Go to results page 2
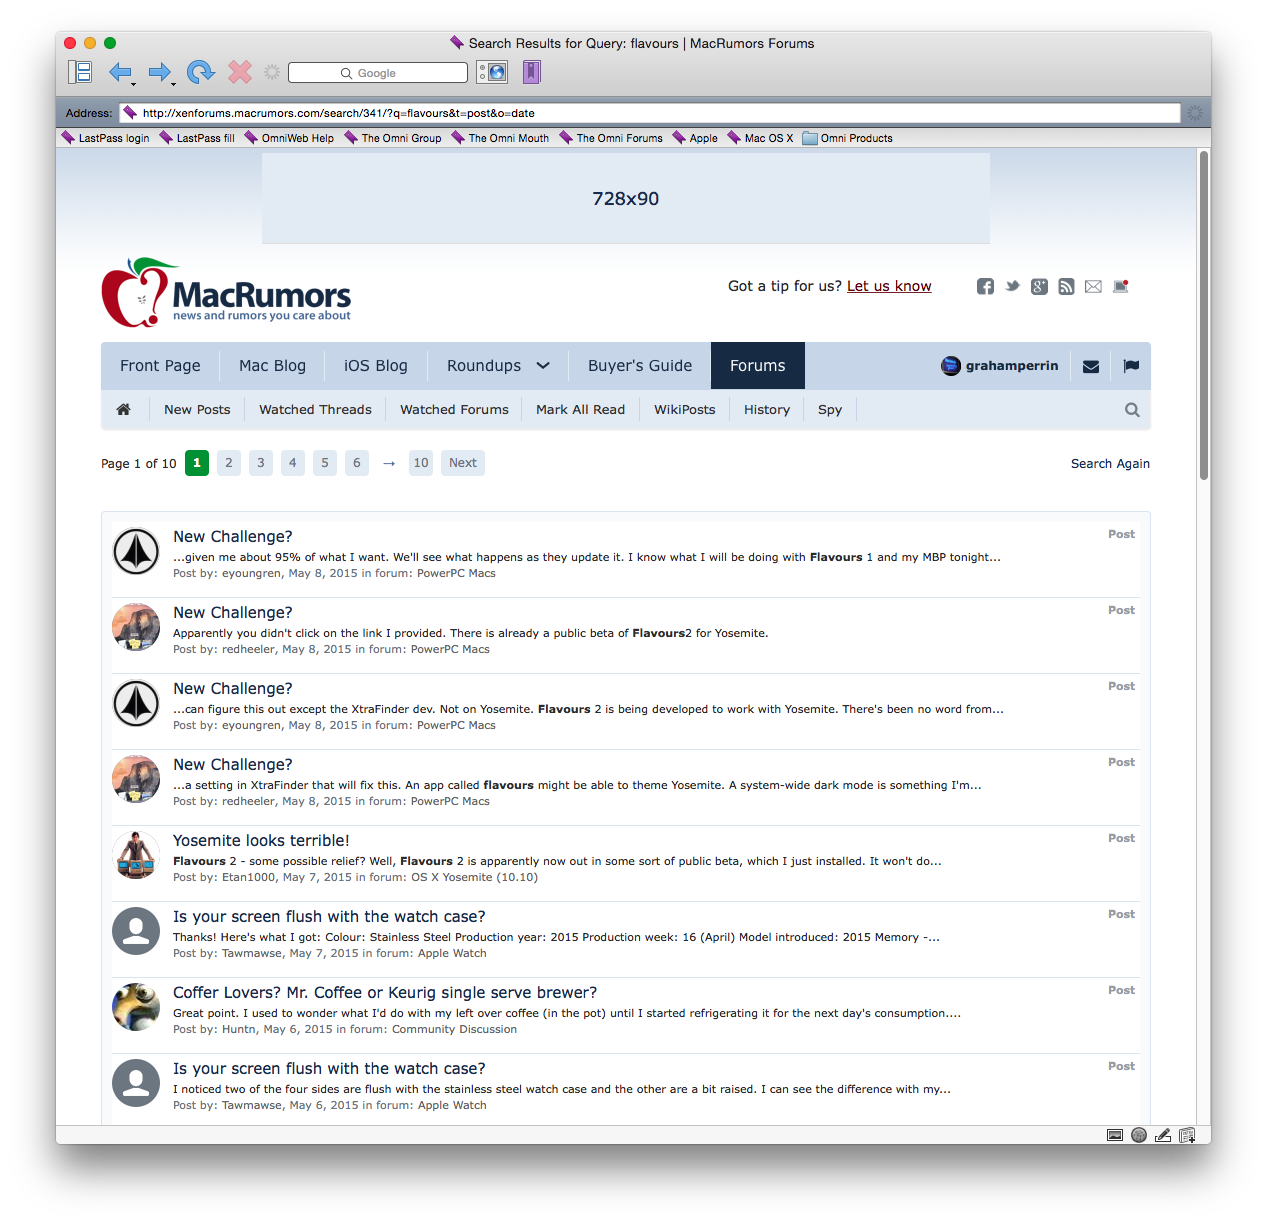1267x1224 pixels. 229,463
